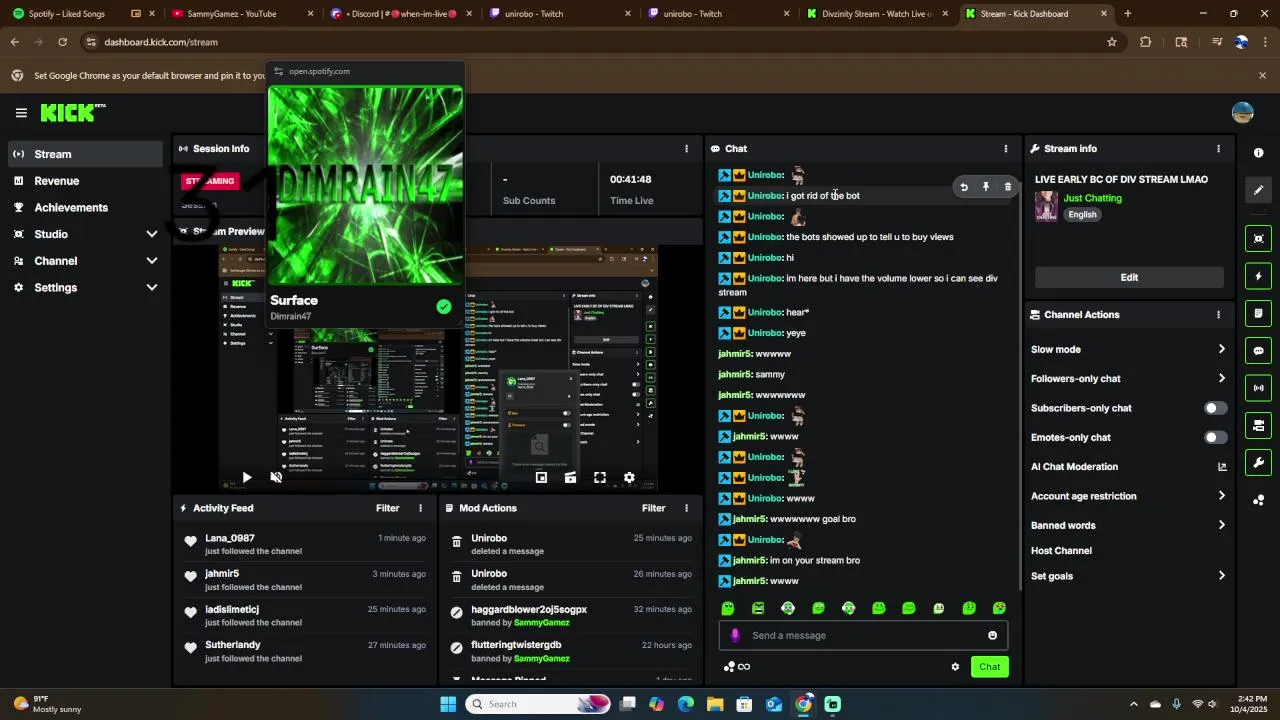Open the Kick hamburger menu
1280x720 pixels.
click(x=21, y=113)
